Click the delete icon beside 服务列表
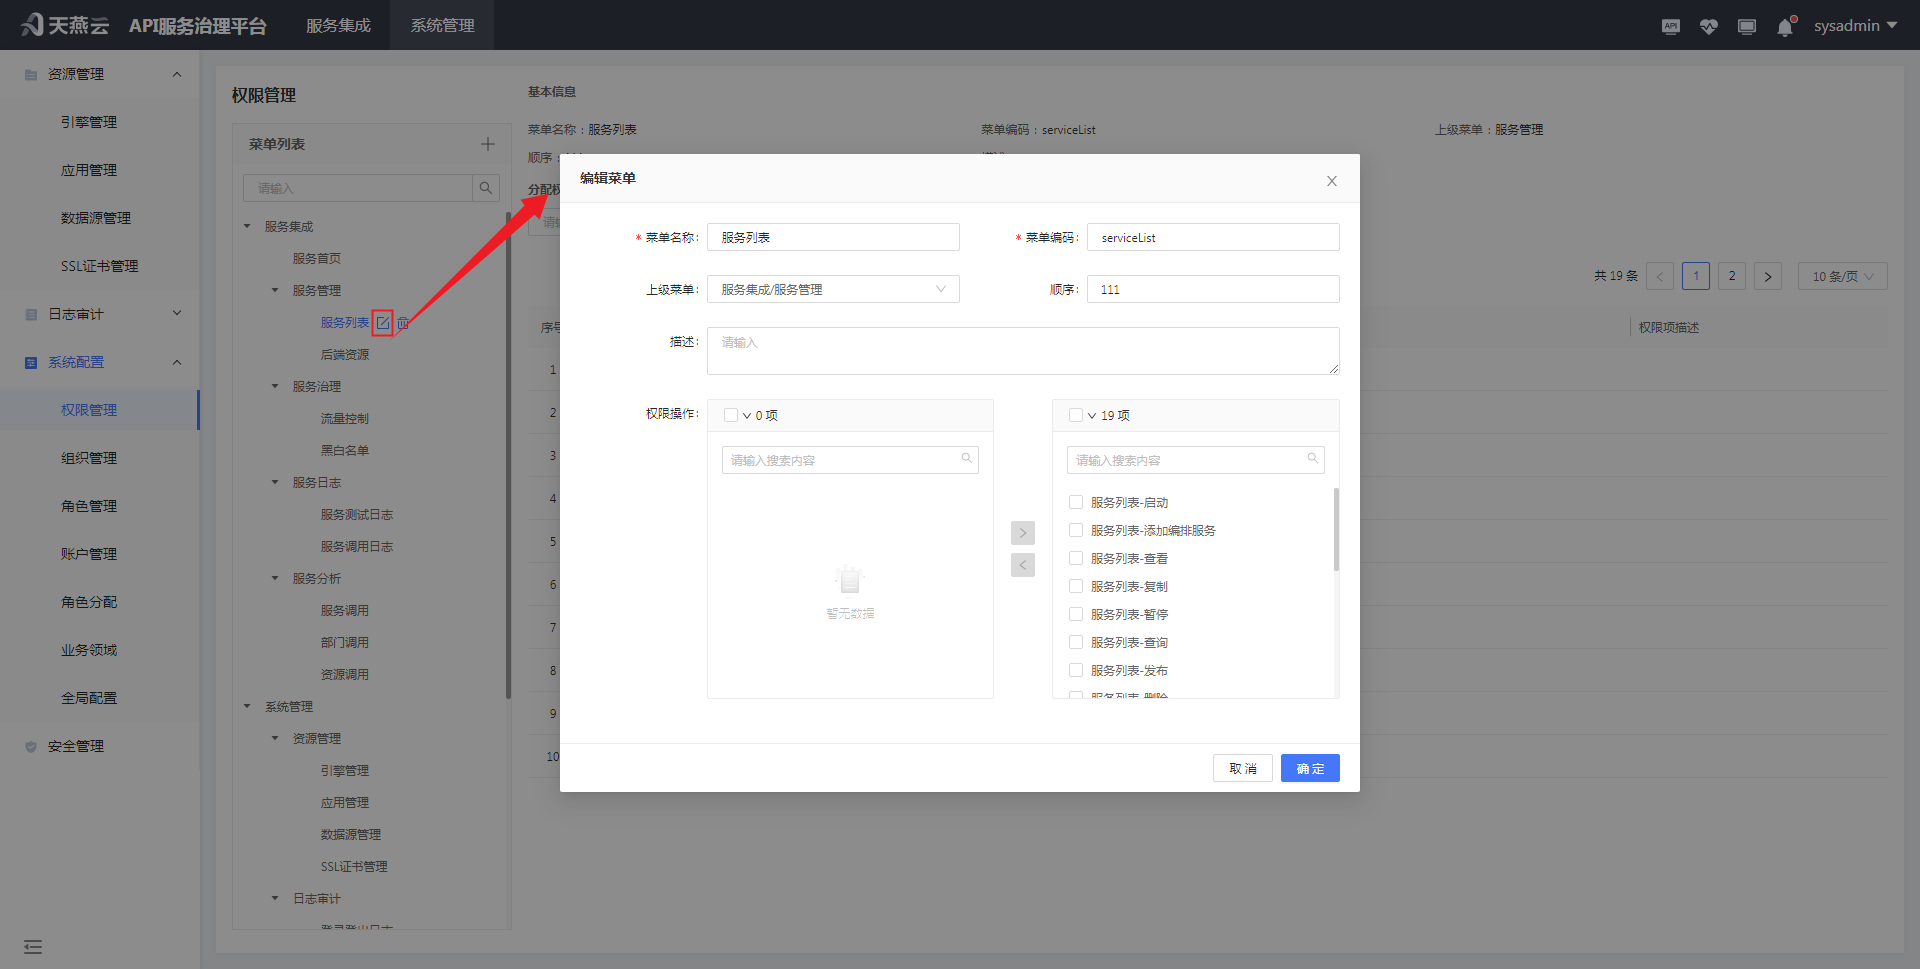1920x969 pixels. [x=403, y=323]
